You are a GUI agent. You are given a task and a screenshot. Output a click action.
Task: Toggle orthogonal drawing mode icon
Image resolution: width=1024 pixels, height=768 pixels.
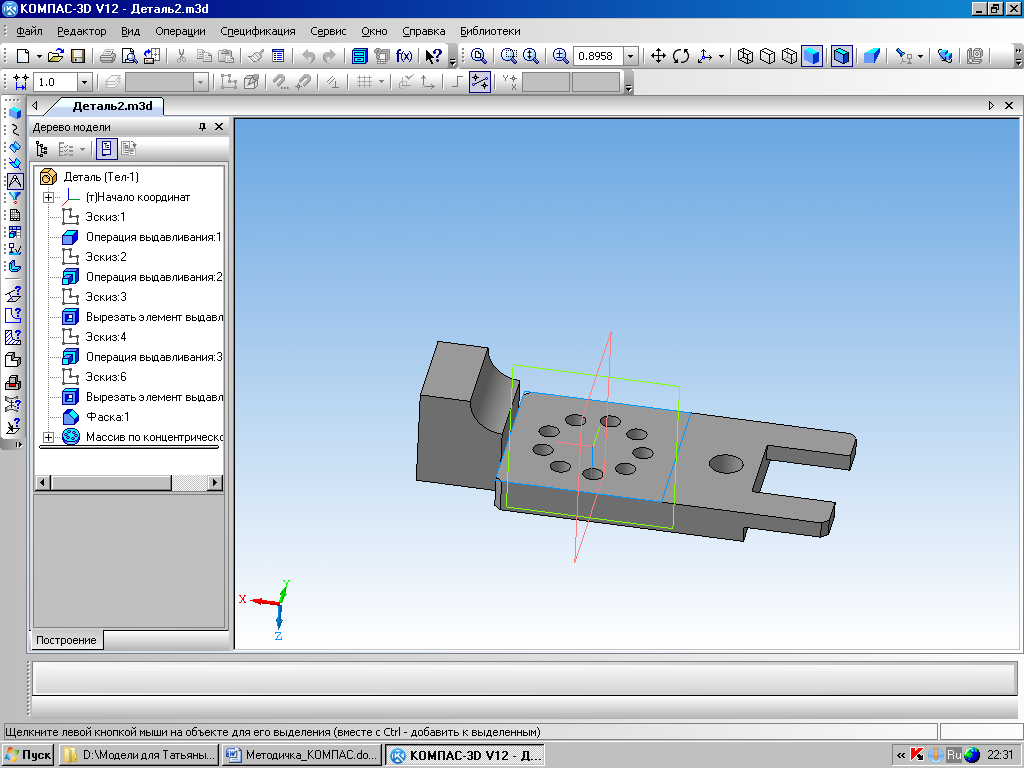point(456,82)
